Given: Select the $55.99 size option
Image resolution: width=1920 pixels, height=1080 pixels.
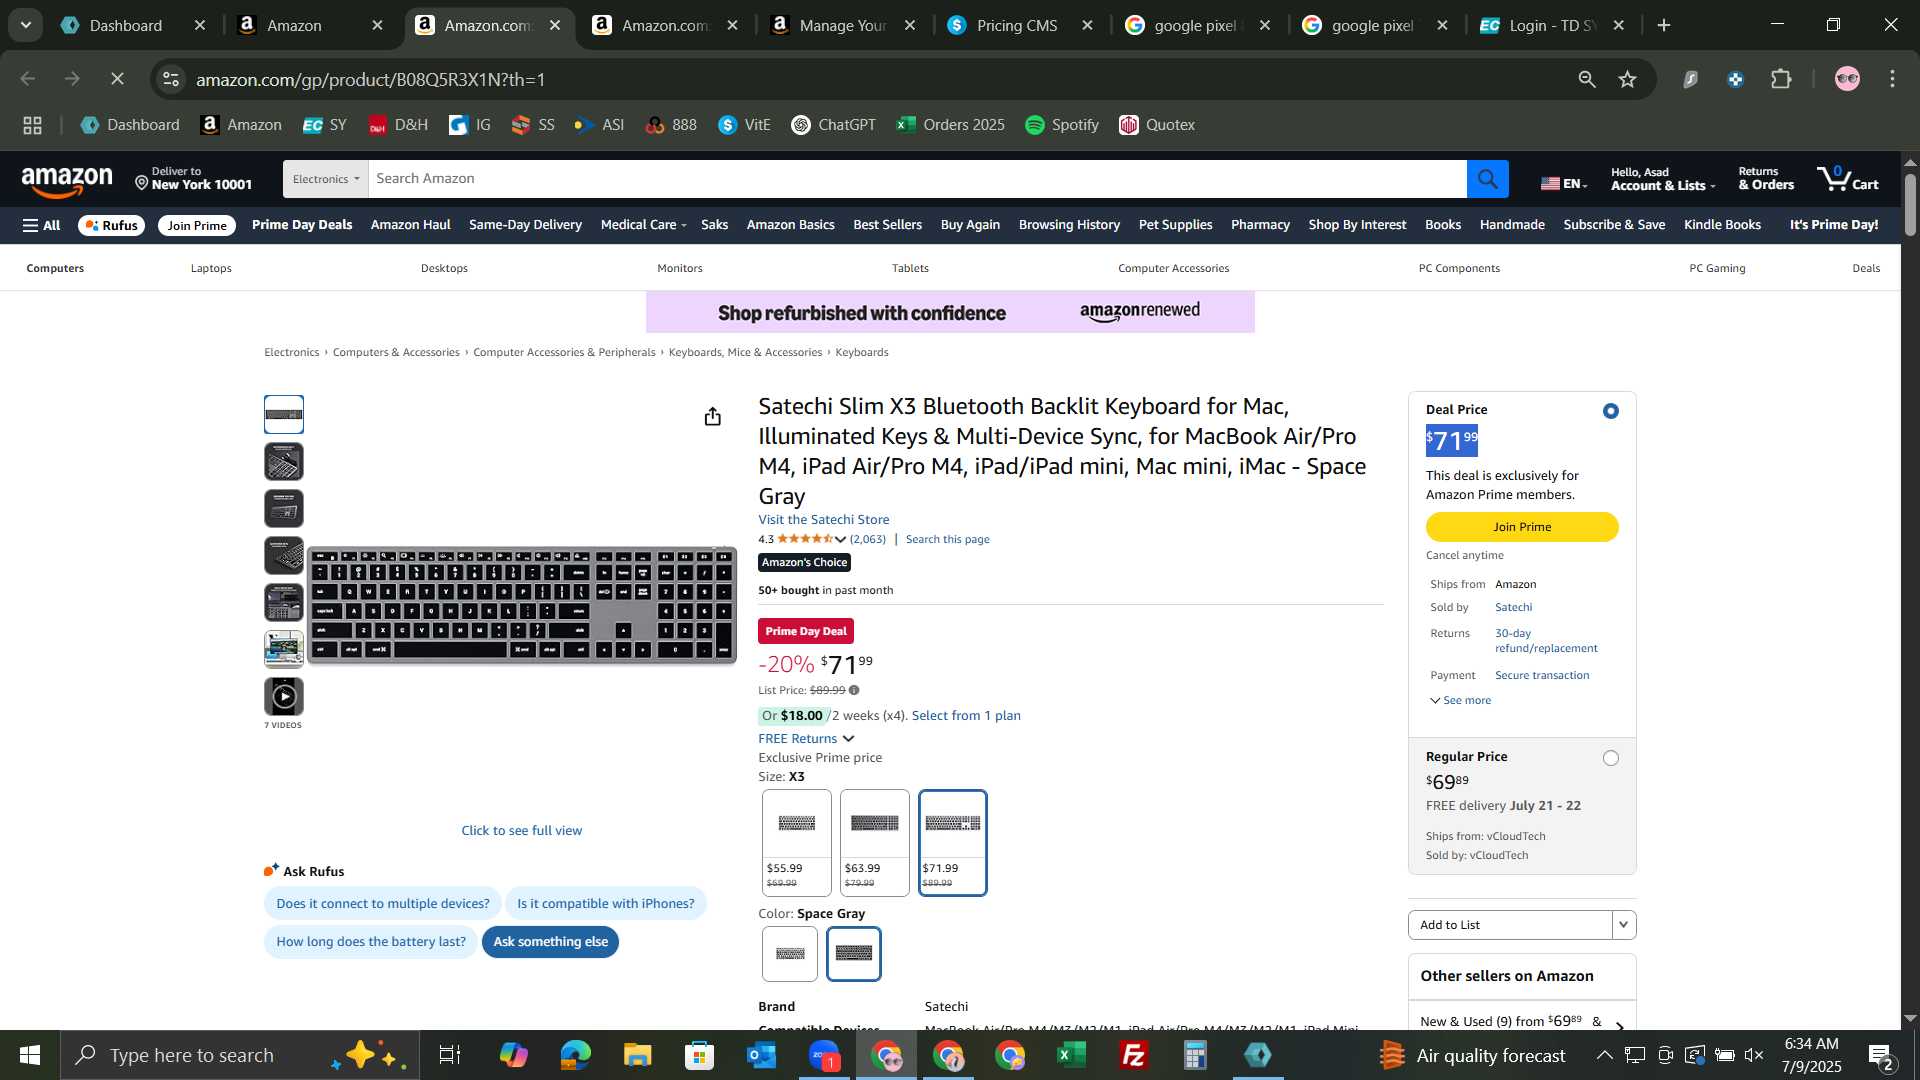Looking at the screenshot, I should point(796,843).
